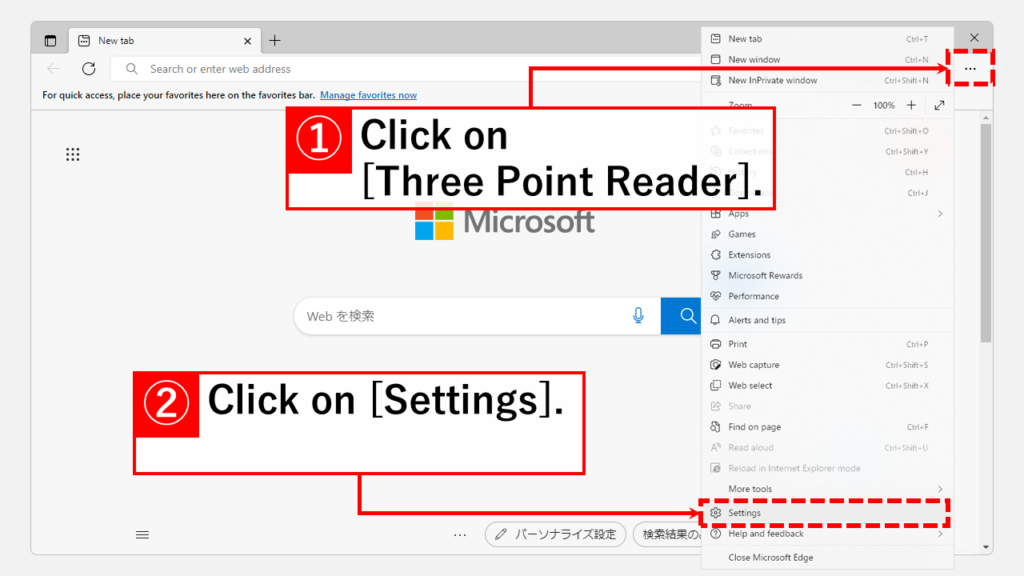Click the パーソナライズ設定 button
Screen dimensions: 1024x576
tap(556, 534)
